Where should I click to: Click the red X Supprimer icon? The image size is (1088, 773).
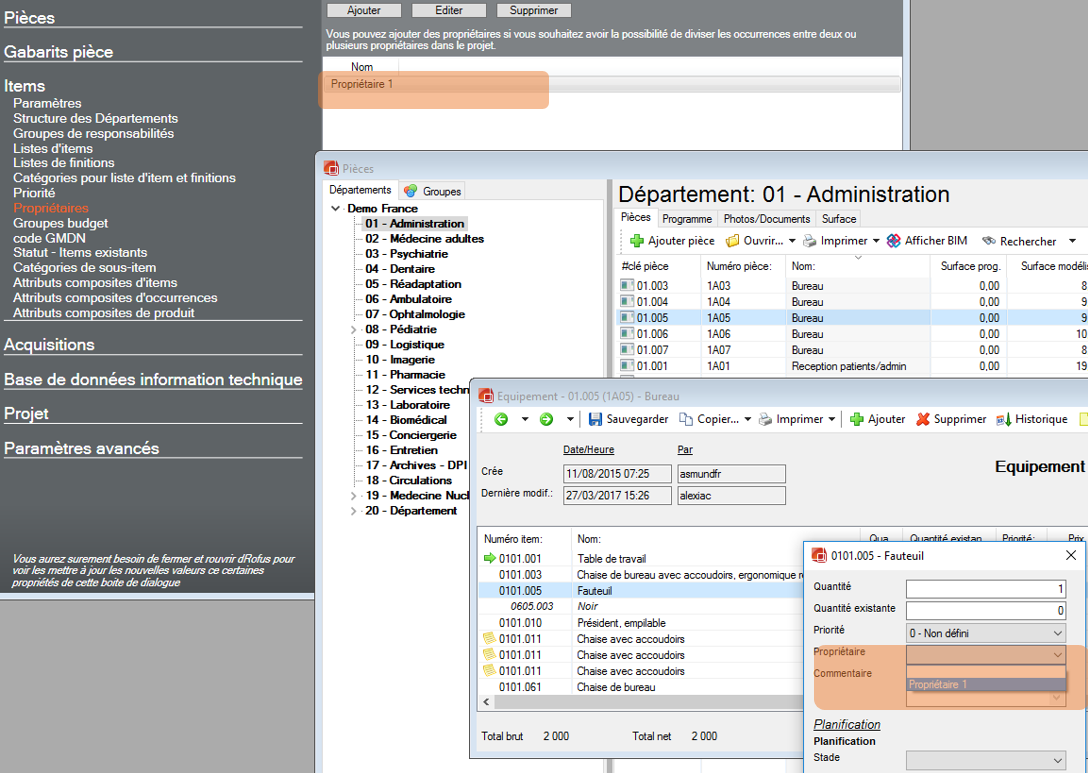tap(923, 420)
